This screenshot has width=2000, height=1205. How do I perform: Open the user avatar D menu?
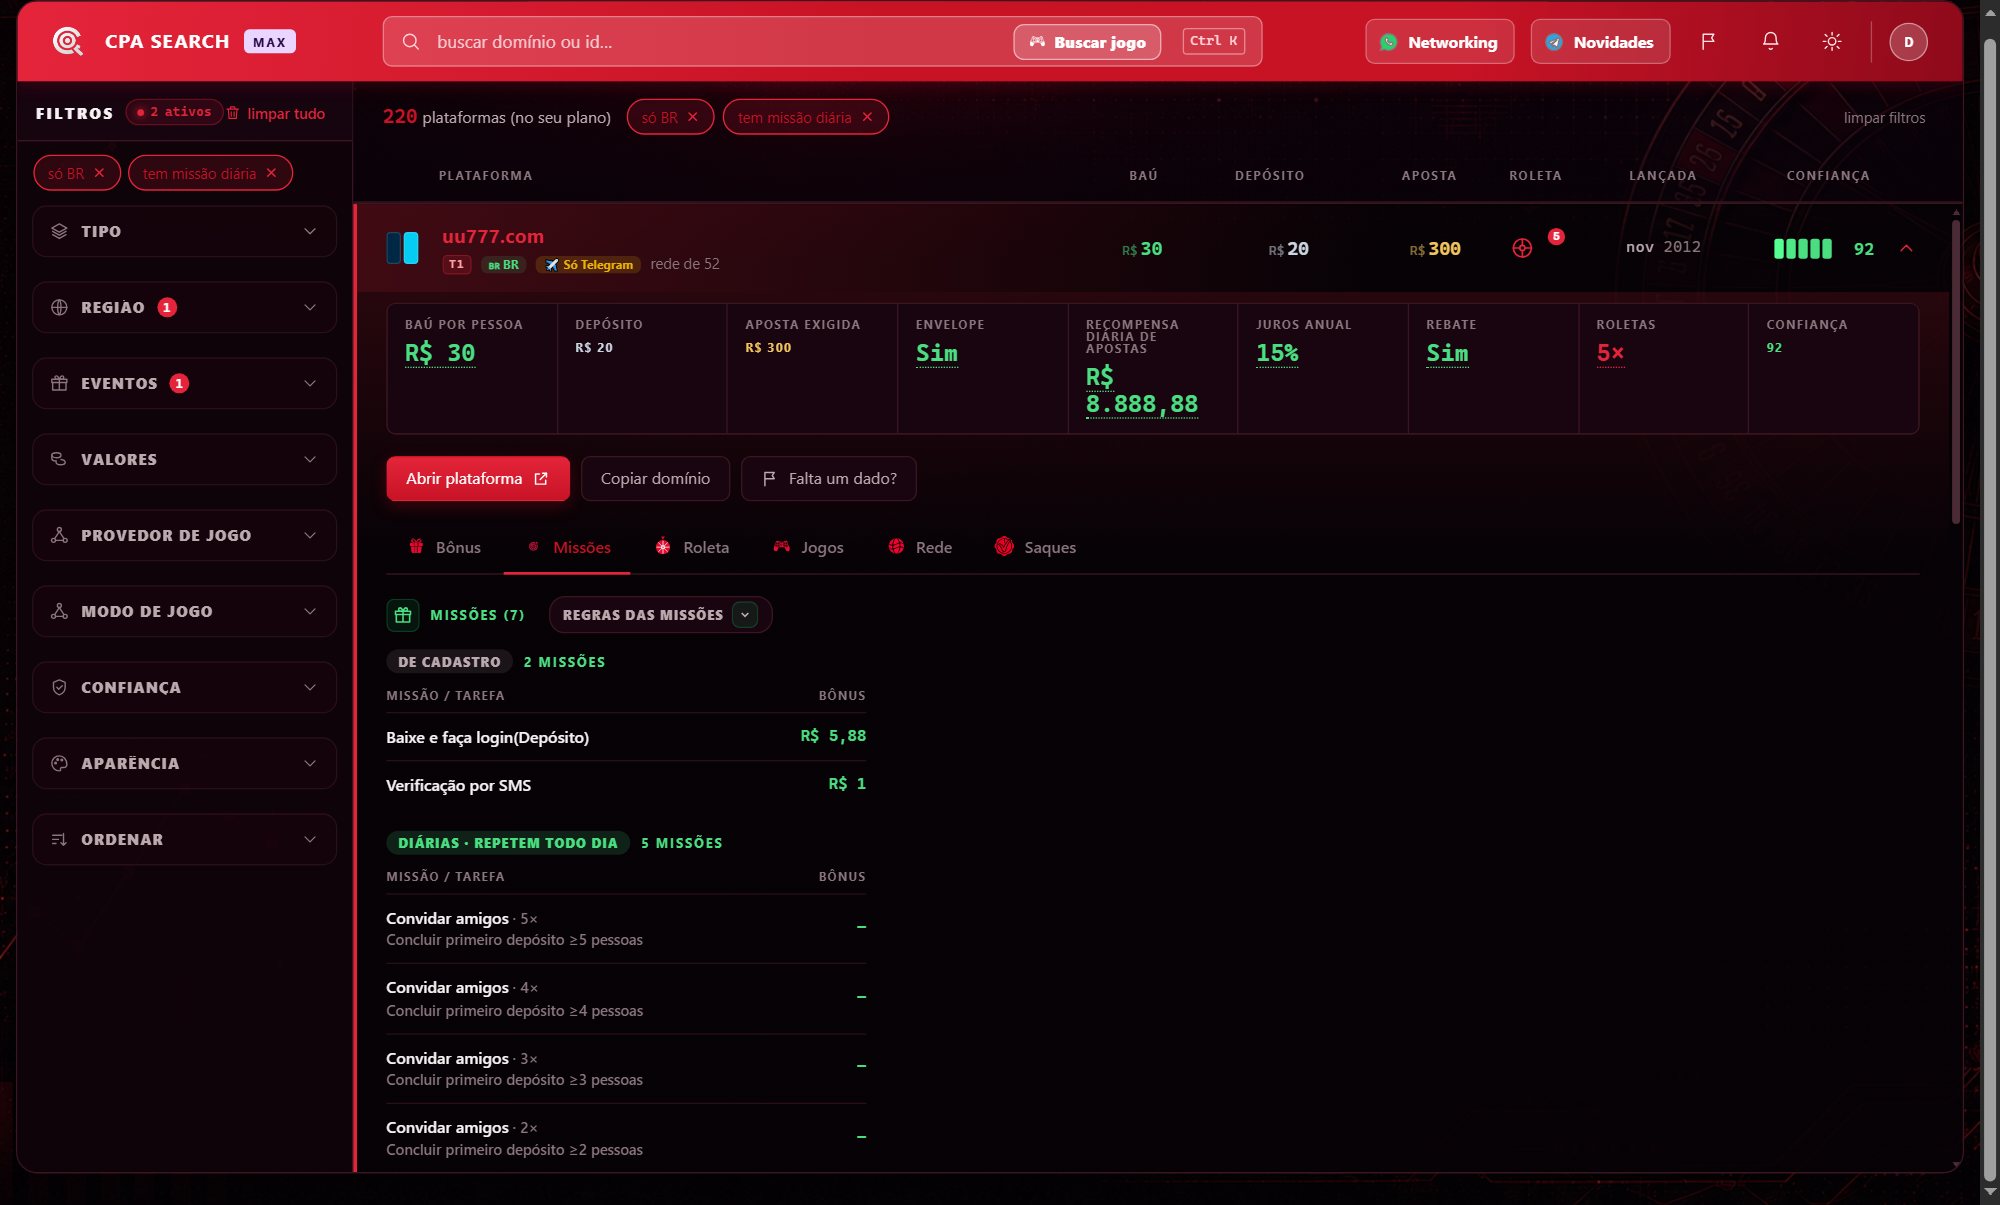point(1908,42)
